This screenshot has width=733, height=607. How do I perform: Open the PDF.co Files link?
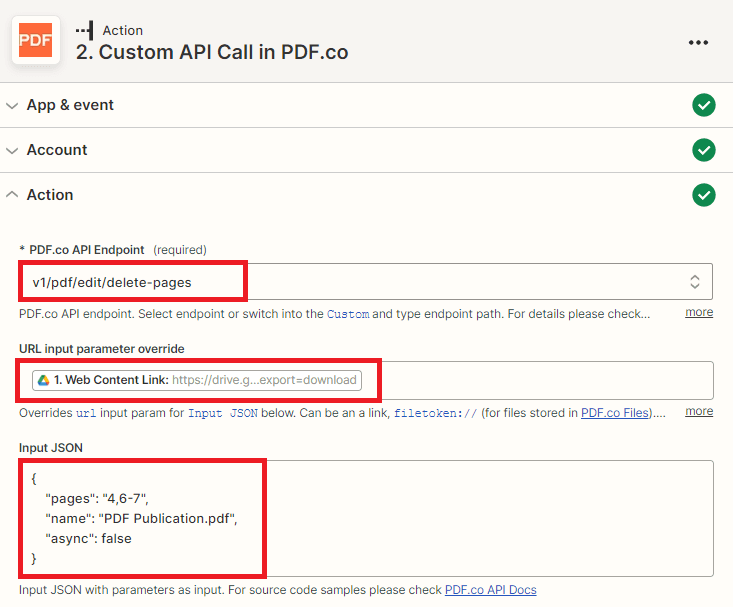click(x=615, y=413)
